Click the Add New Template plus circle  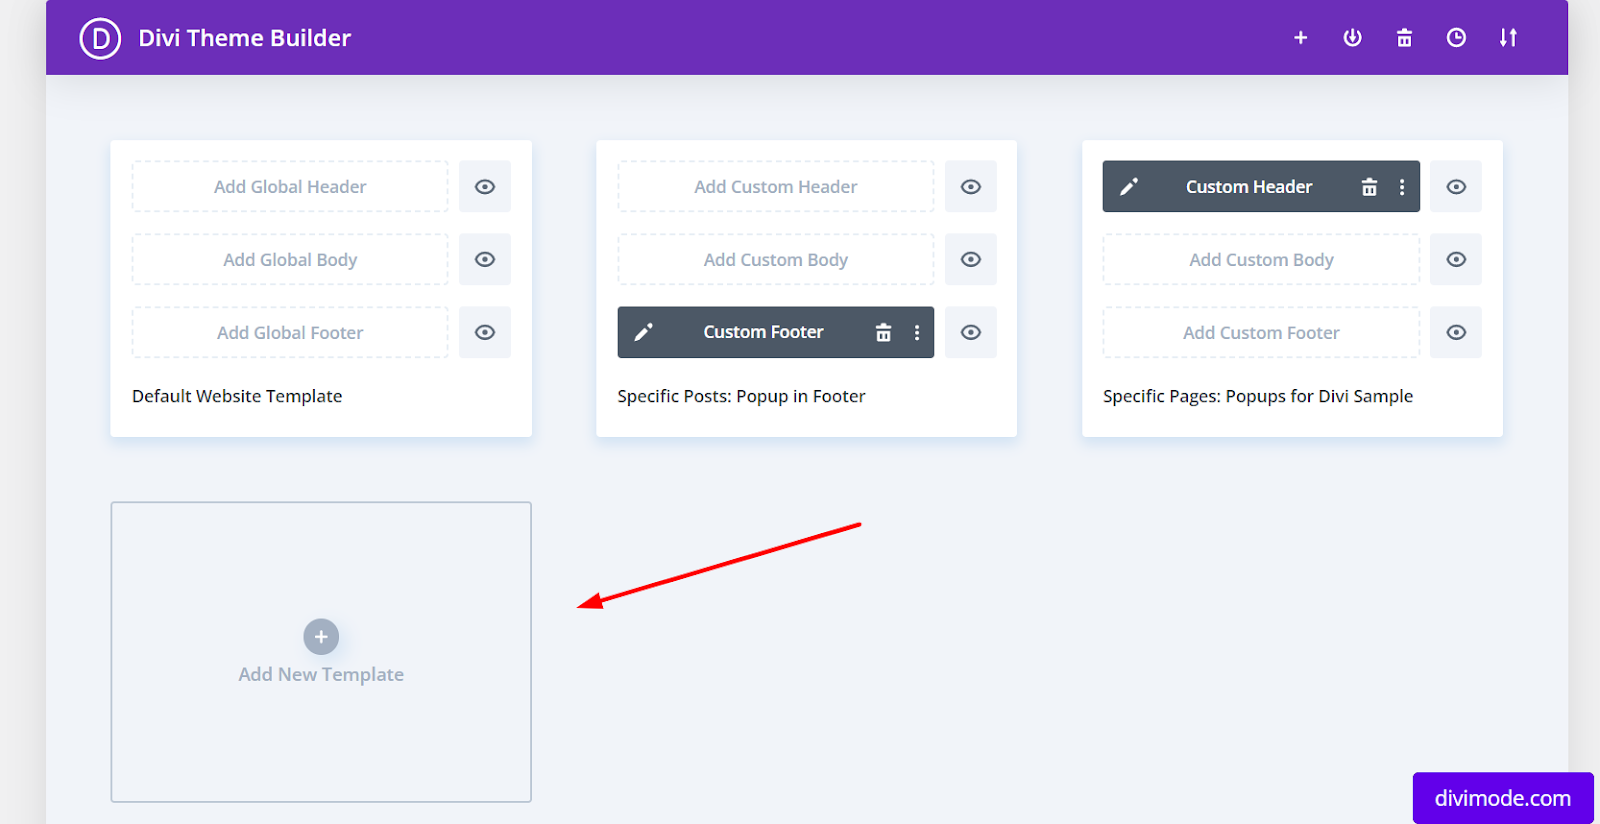tap(321, 636)
